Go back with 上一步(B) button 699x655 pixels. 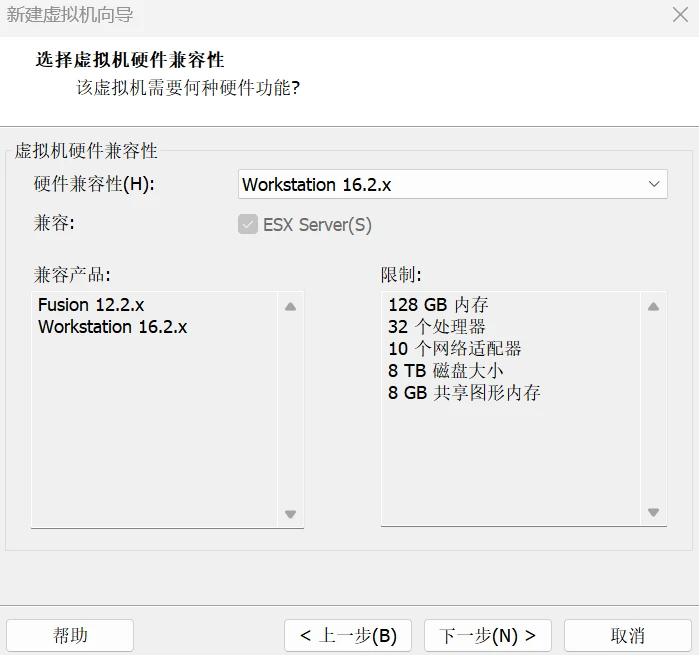(x=348, y=635)
